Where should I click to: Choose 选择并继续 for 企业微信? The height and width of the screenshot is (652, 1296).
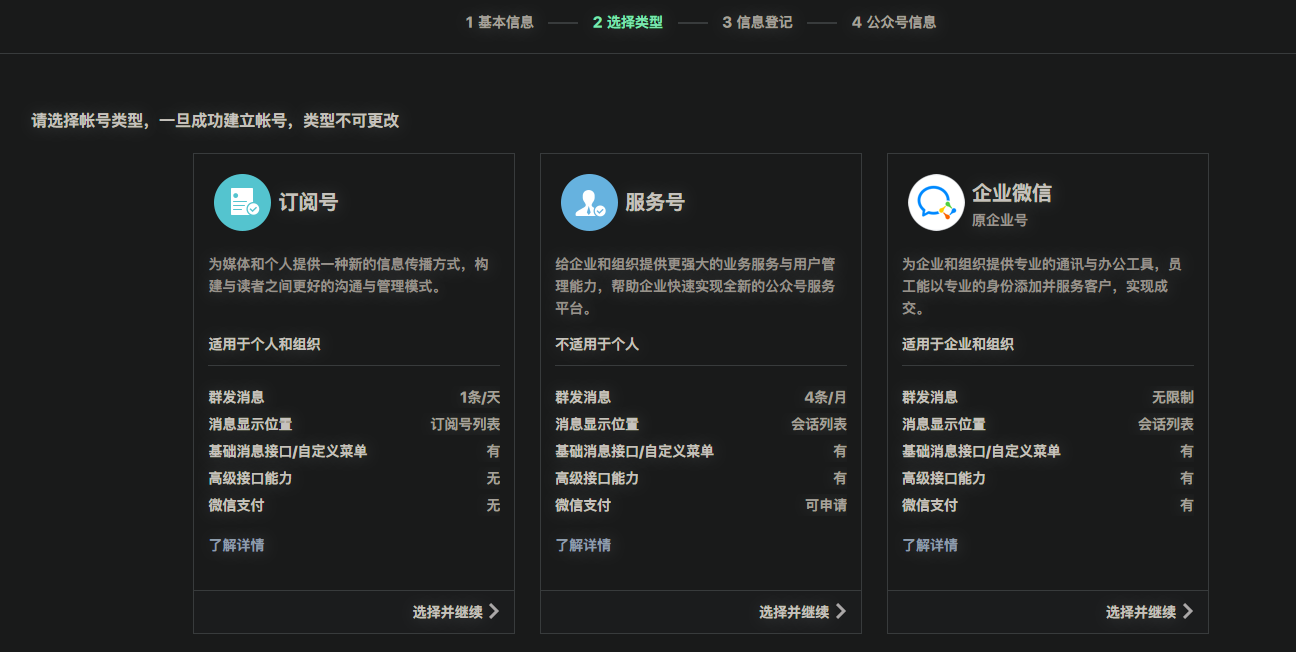[1149, 611]
